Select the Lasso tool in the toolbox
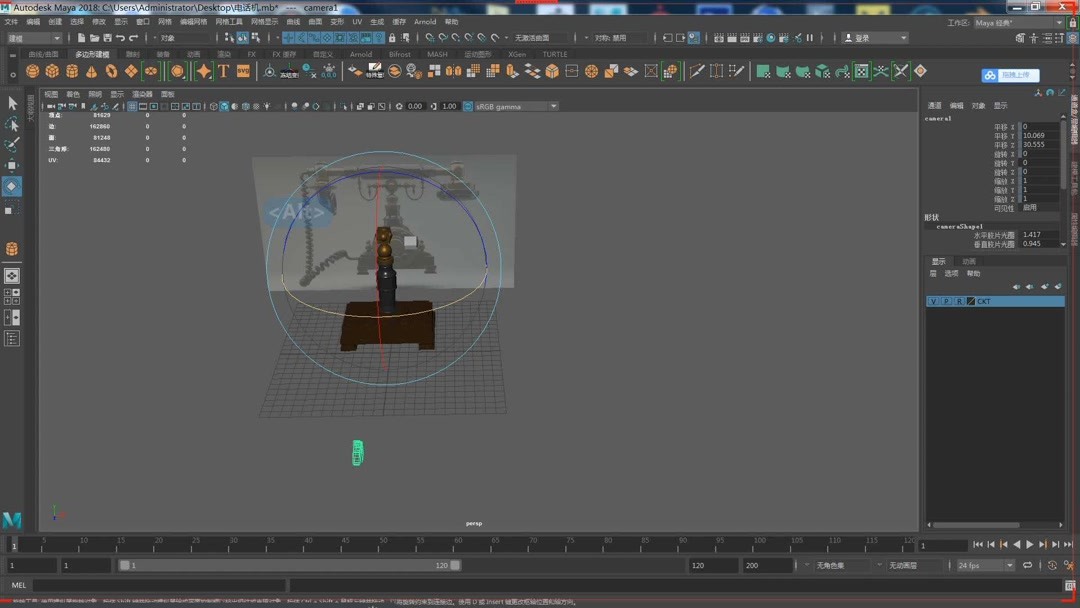The image size is (1080, 608). (12, 122)
